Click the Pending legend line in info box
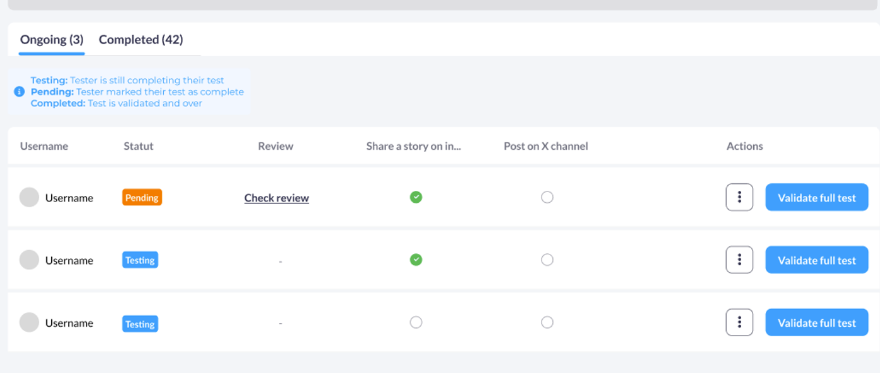Viewport: 880px width, 373px height. pyautogui.click(x=137, y=92)
